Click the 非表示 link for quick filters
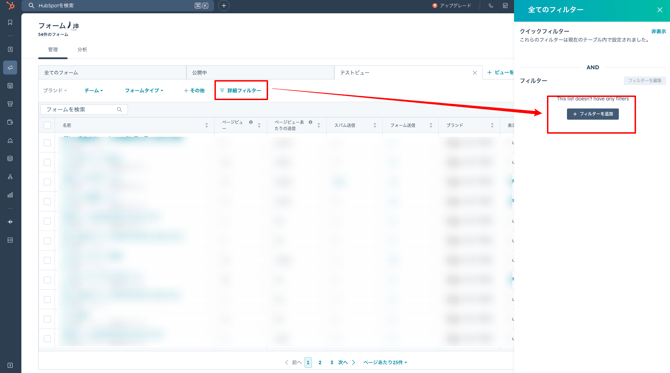This screenshot has height=373, width=670. click(x=658, y=32)
